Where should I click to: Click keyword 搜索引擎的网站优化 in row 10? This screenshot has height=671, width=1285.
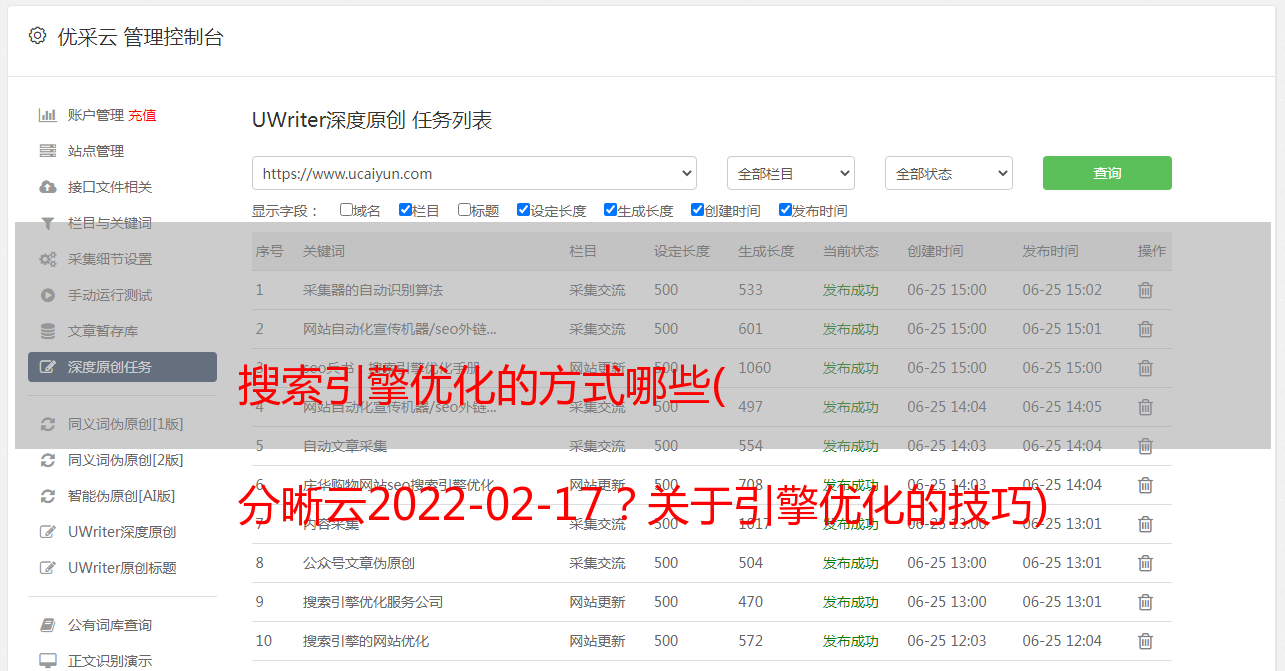point(366,641)
